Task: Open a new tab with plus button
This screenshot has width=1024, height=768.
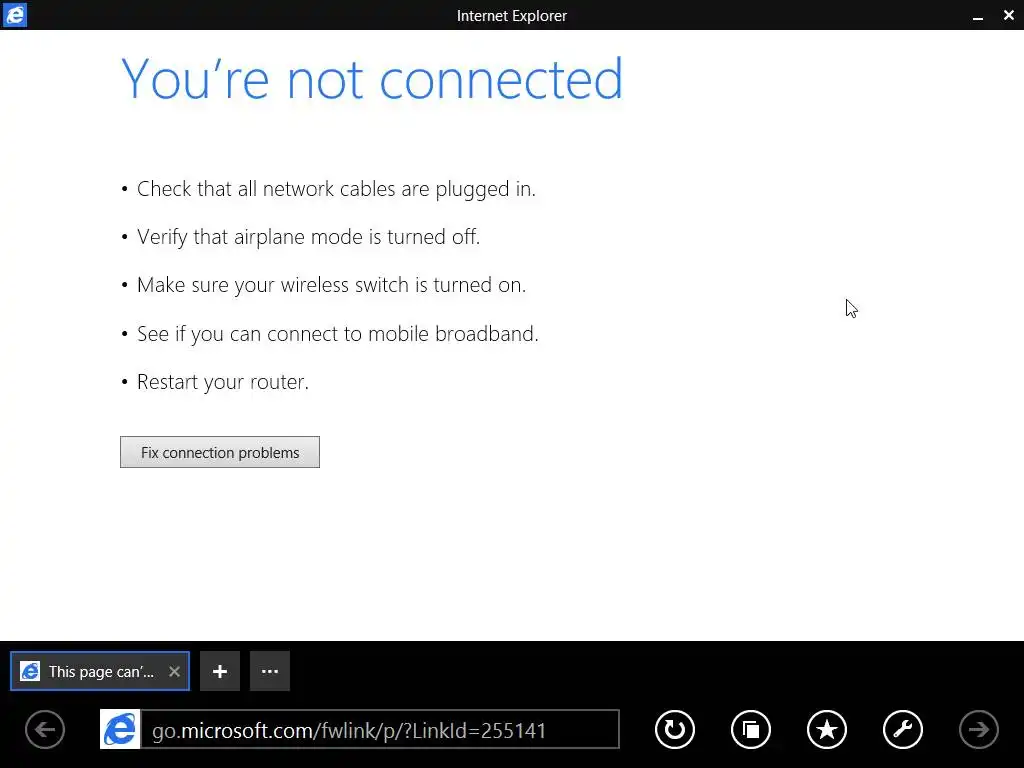Action: point(219,671)
